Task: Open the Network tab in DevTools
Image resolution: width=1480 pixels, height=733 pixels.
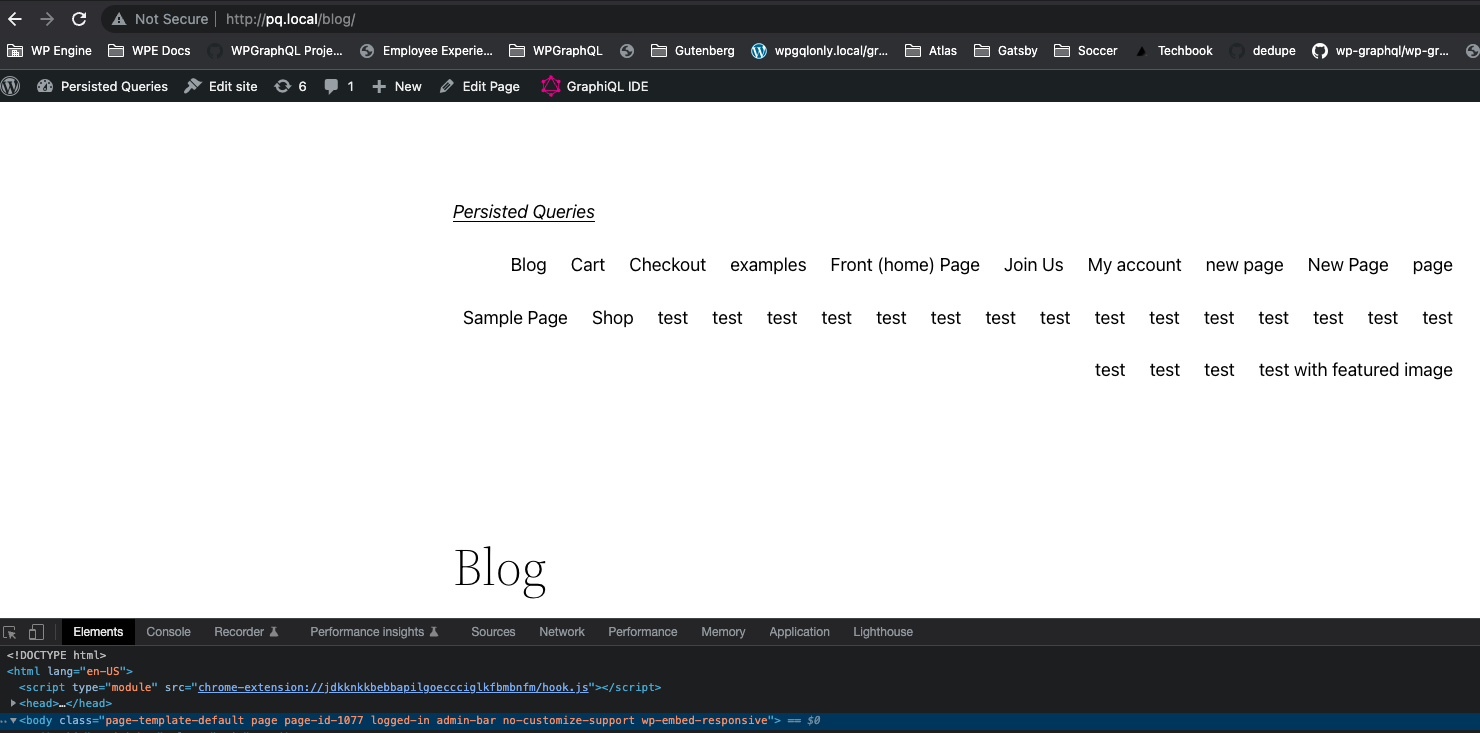Action: pos(561,631)
